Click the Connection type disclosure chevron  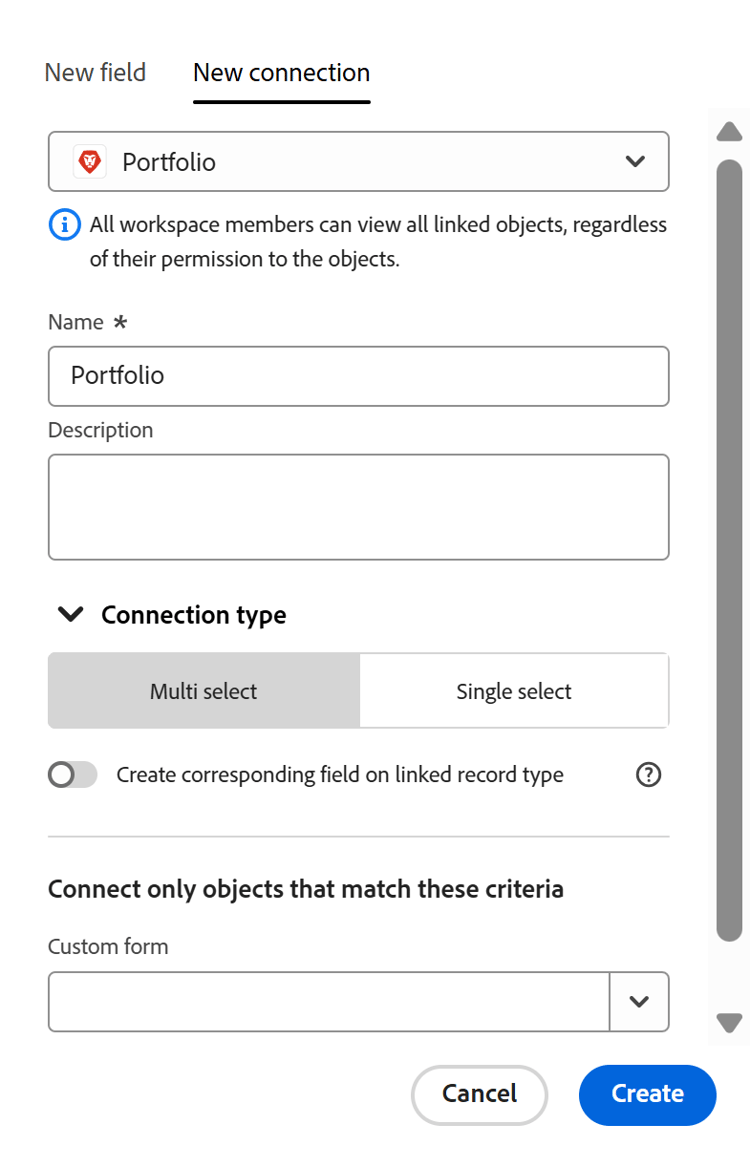(70, 614)
